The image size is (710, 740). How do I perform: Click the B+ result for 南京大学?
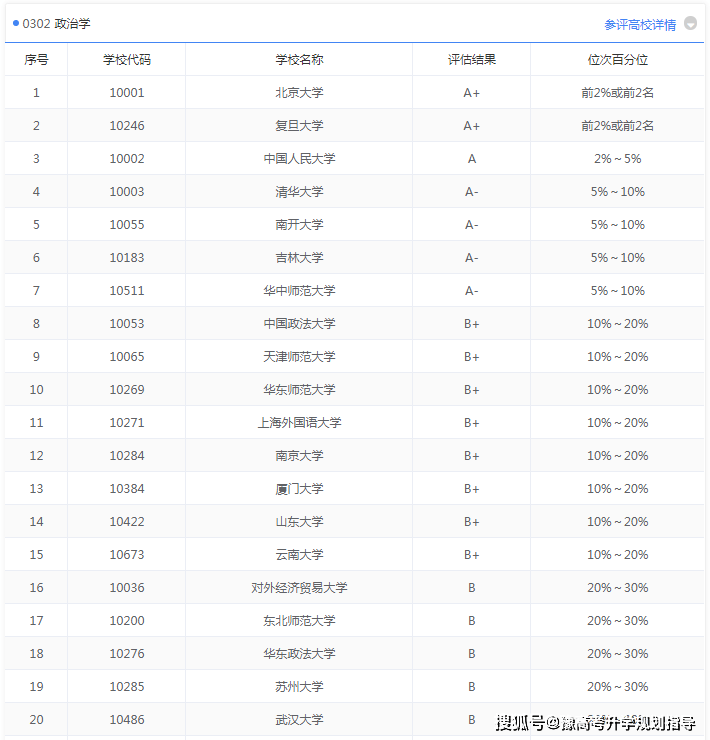click(472, 456)
